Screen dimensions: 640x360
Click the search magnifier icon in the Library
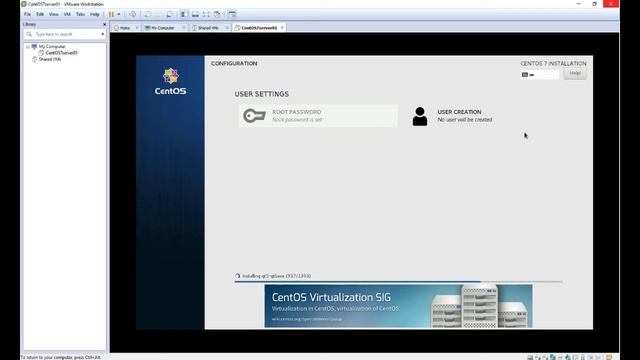tap(29, 34)
